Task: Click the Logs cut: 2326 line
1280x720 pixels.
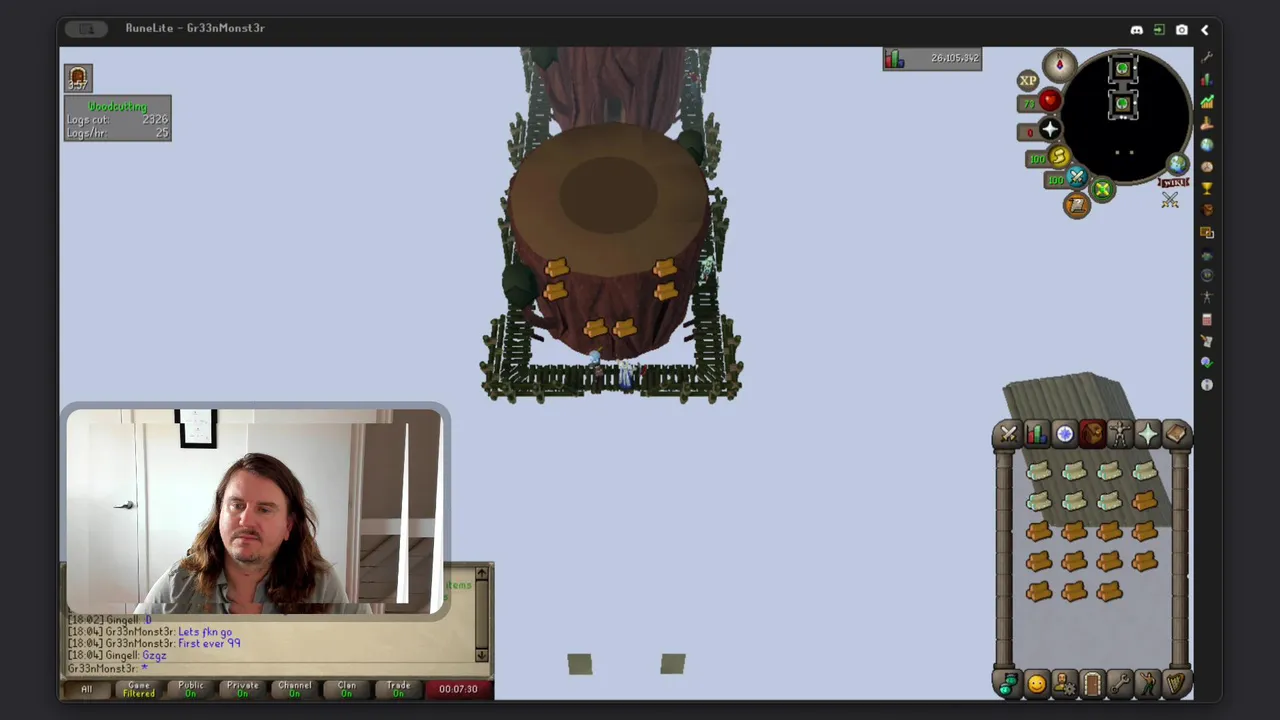Action: (x=117, y=120)
